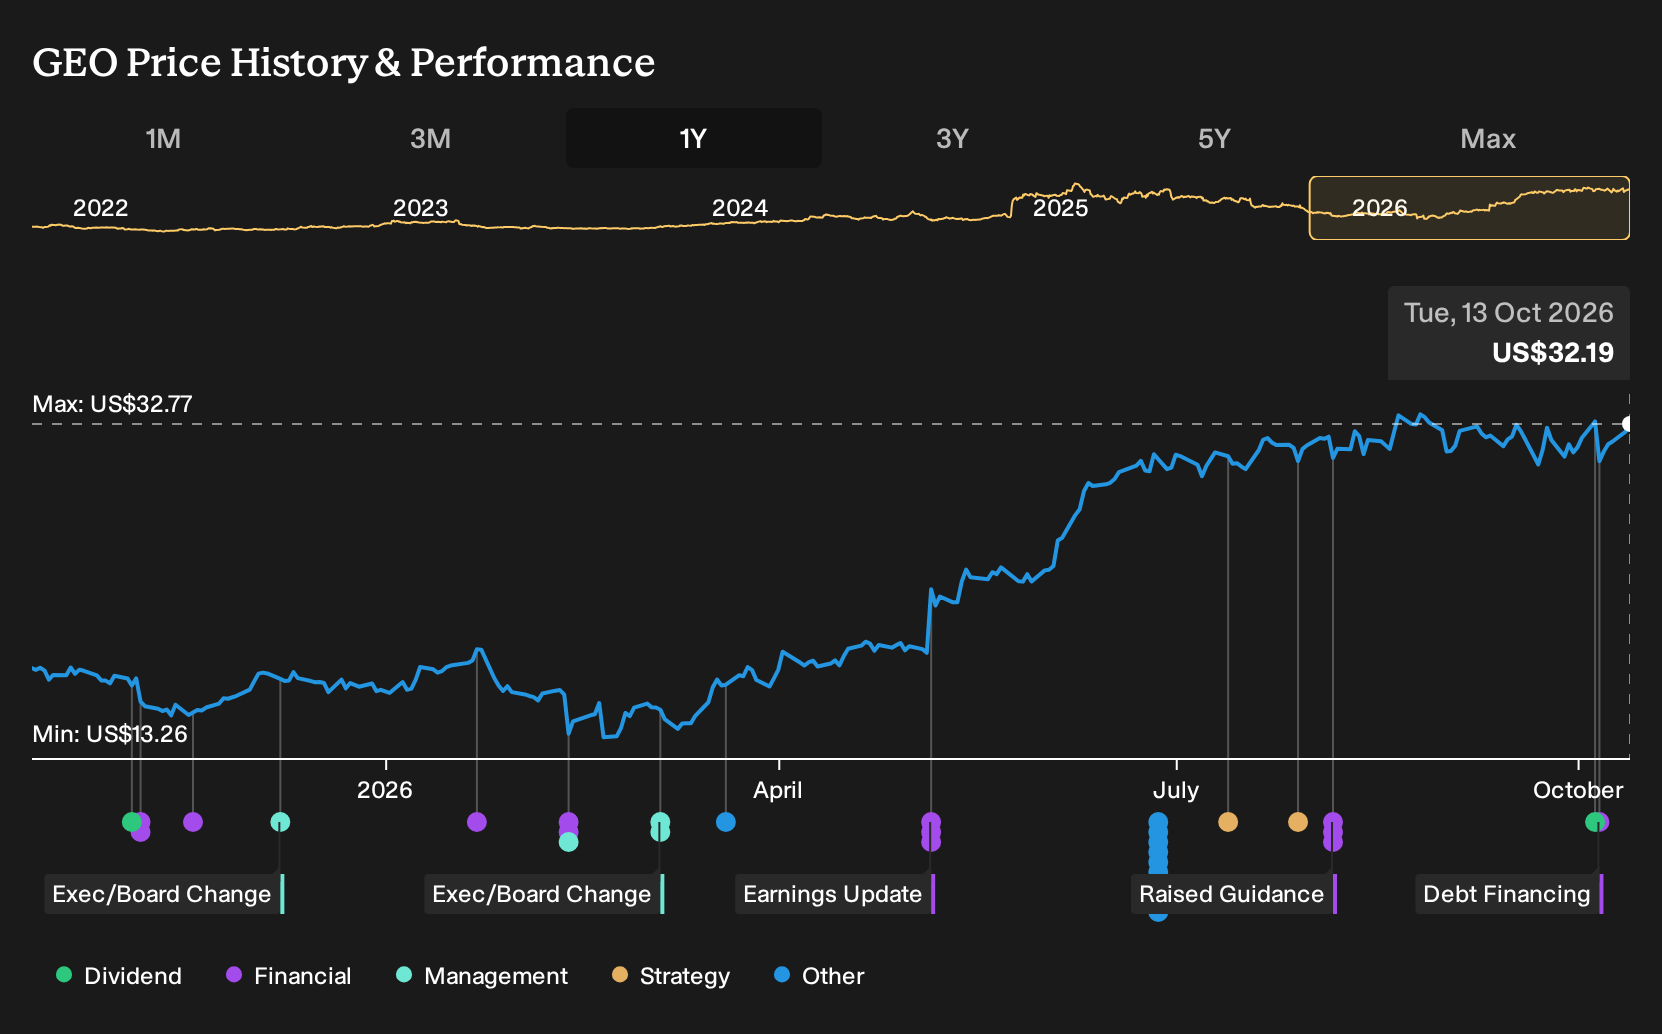This screenshot has height=1034, width=1662.
Task: Click the green Dividend dot near October
Action: [x=1594, y=822]
